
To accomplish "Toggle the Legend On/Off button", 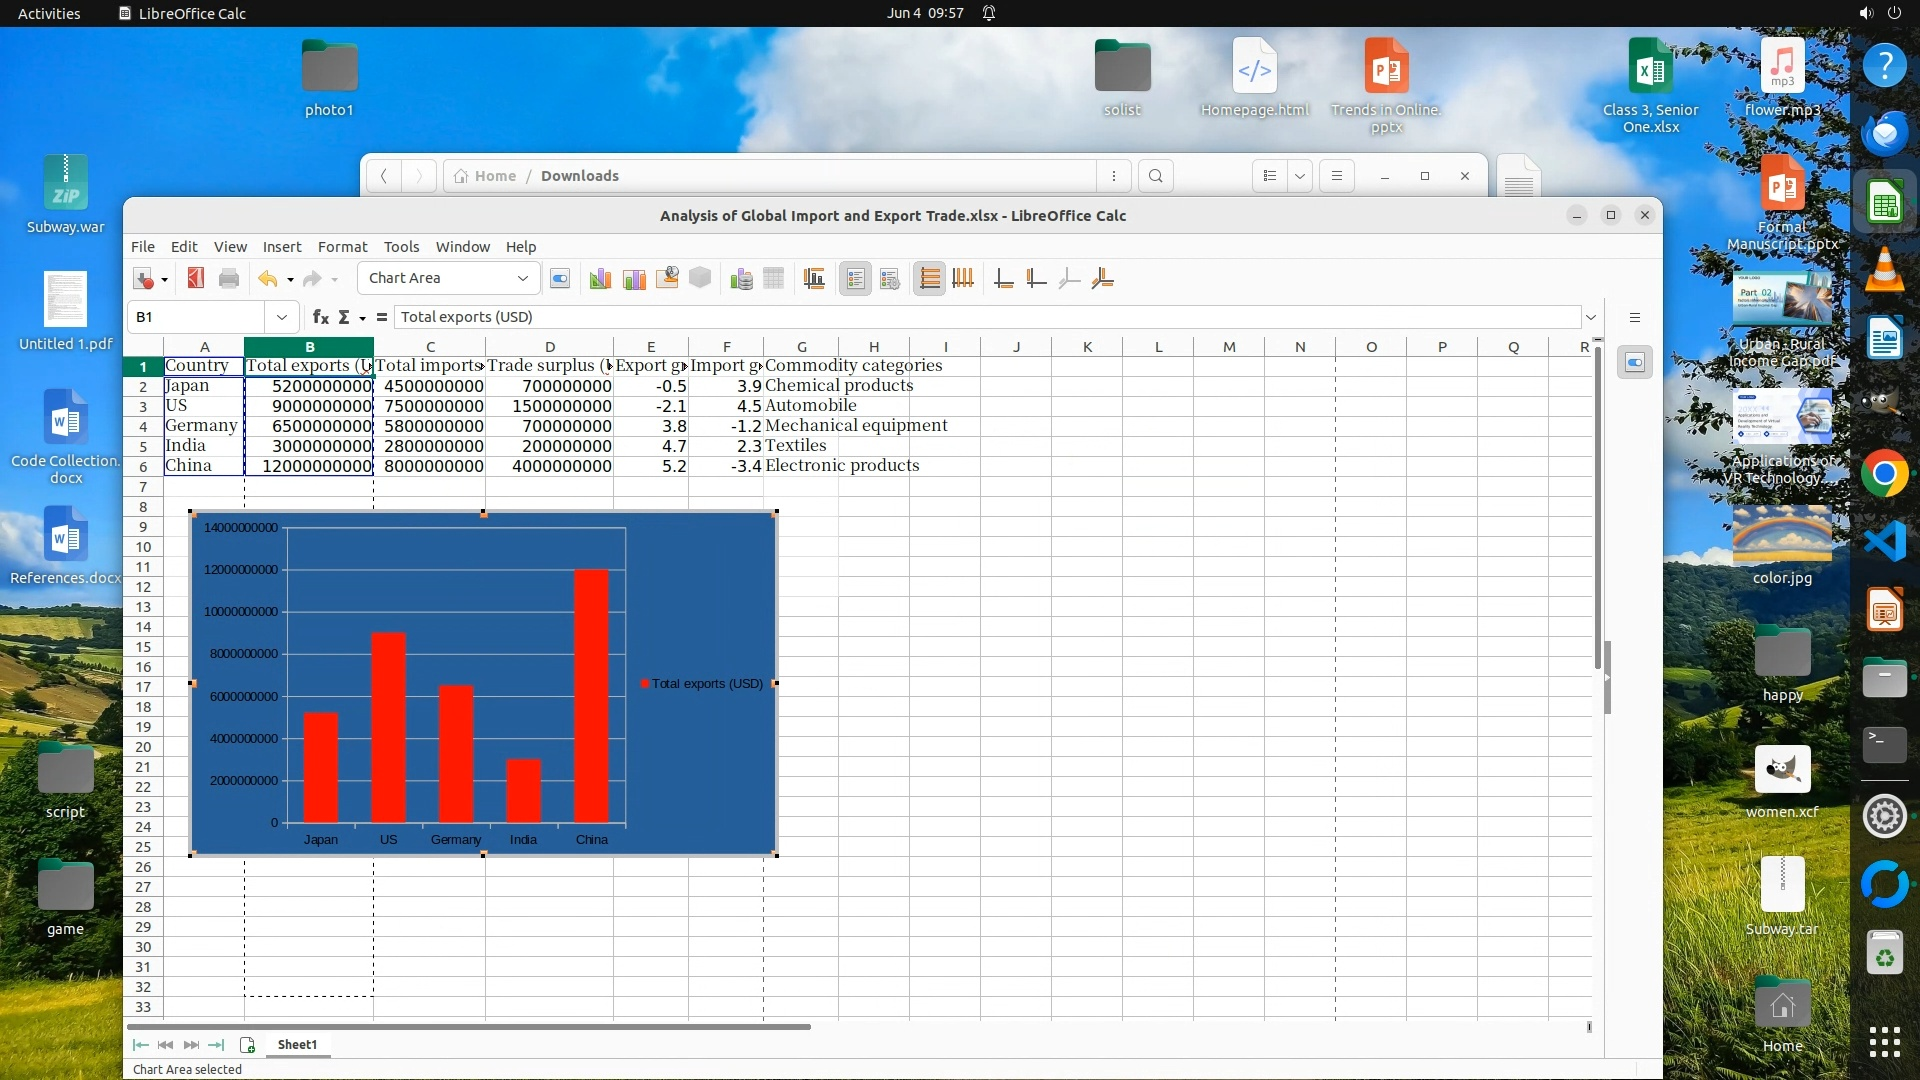I will 855,279.
